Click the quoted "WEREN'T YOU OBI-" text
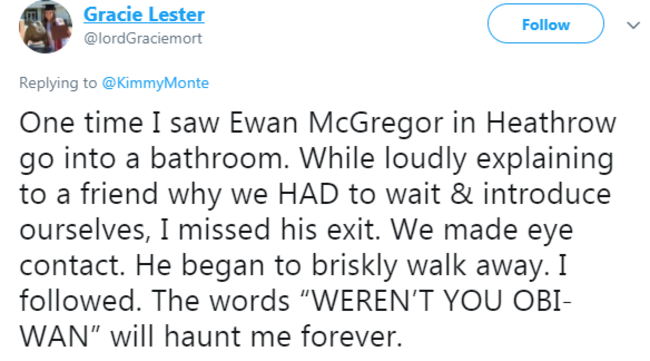Screen dimensions: 650x361 439,300
